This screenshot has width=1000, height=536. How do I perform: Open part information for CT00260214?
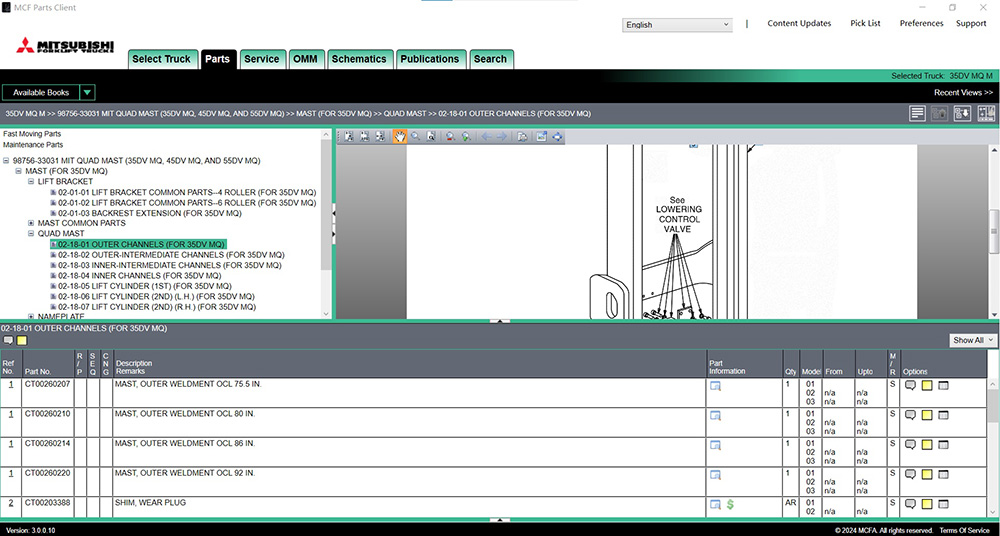716,445
